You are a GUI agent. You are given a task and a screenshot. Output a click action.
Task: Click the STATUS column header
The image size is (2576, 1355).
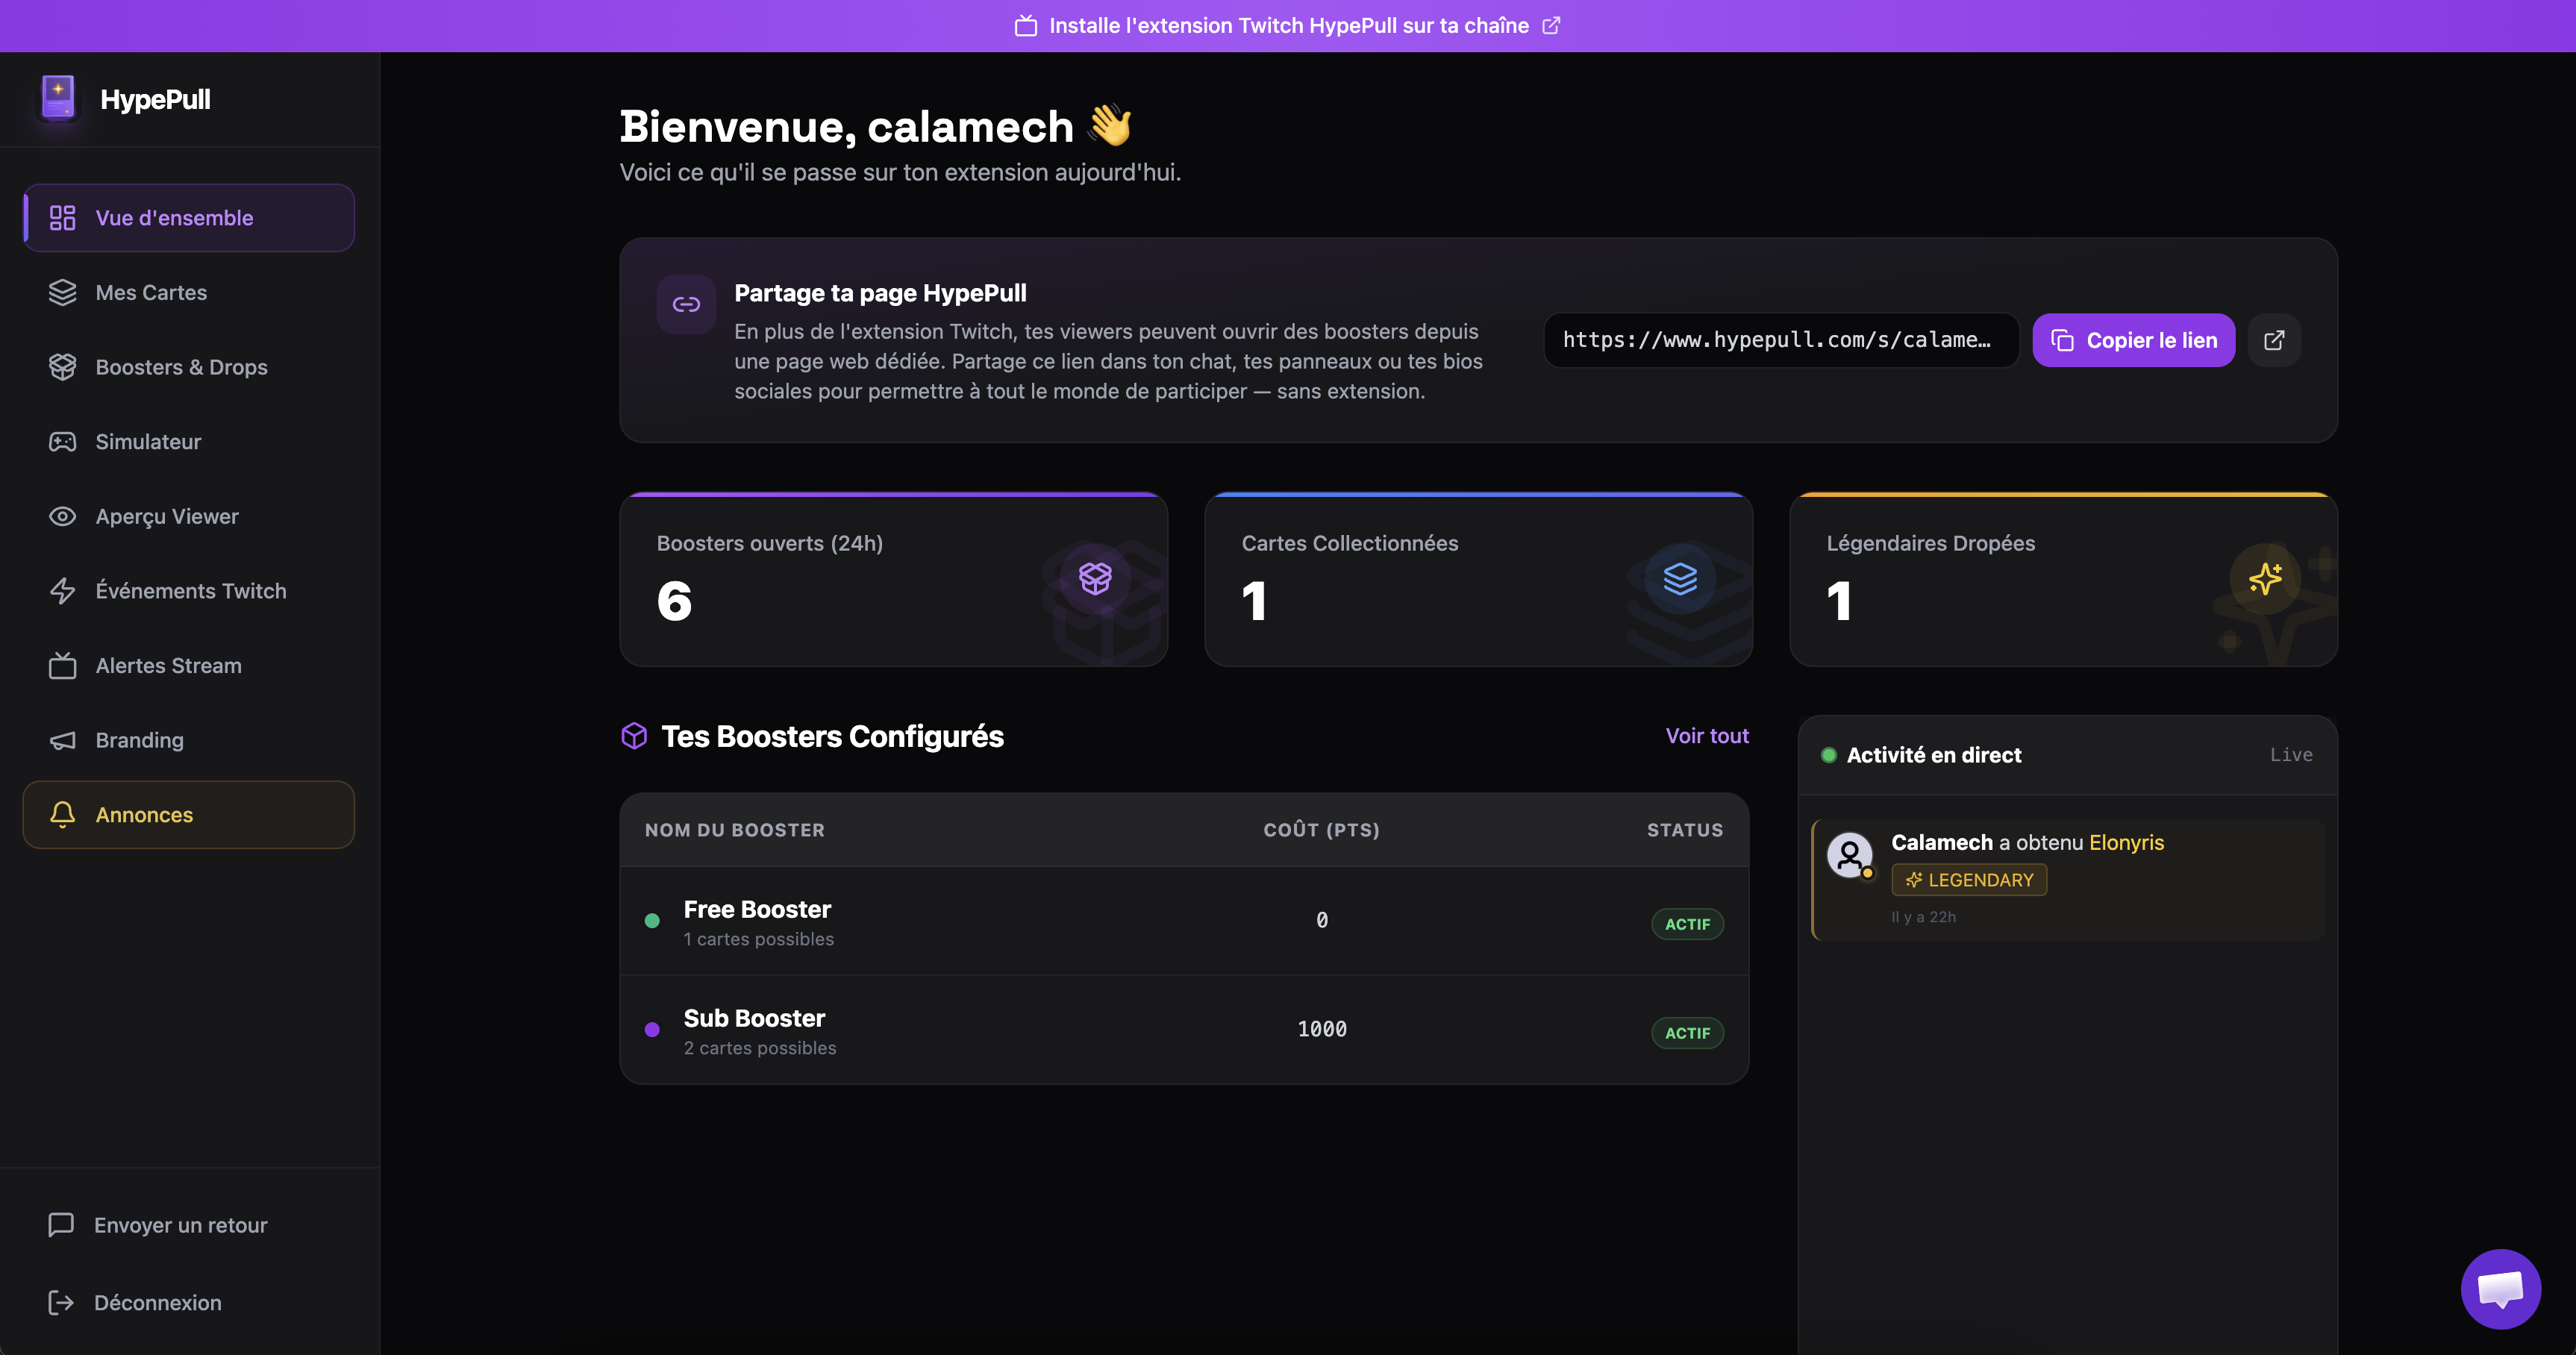pos(1685,830)
